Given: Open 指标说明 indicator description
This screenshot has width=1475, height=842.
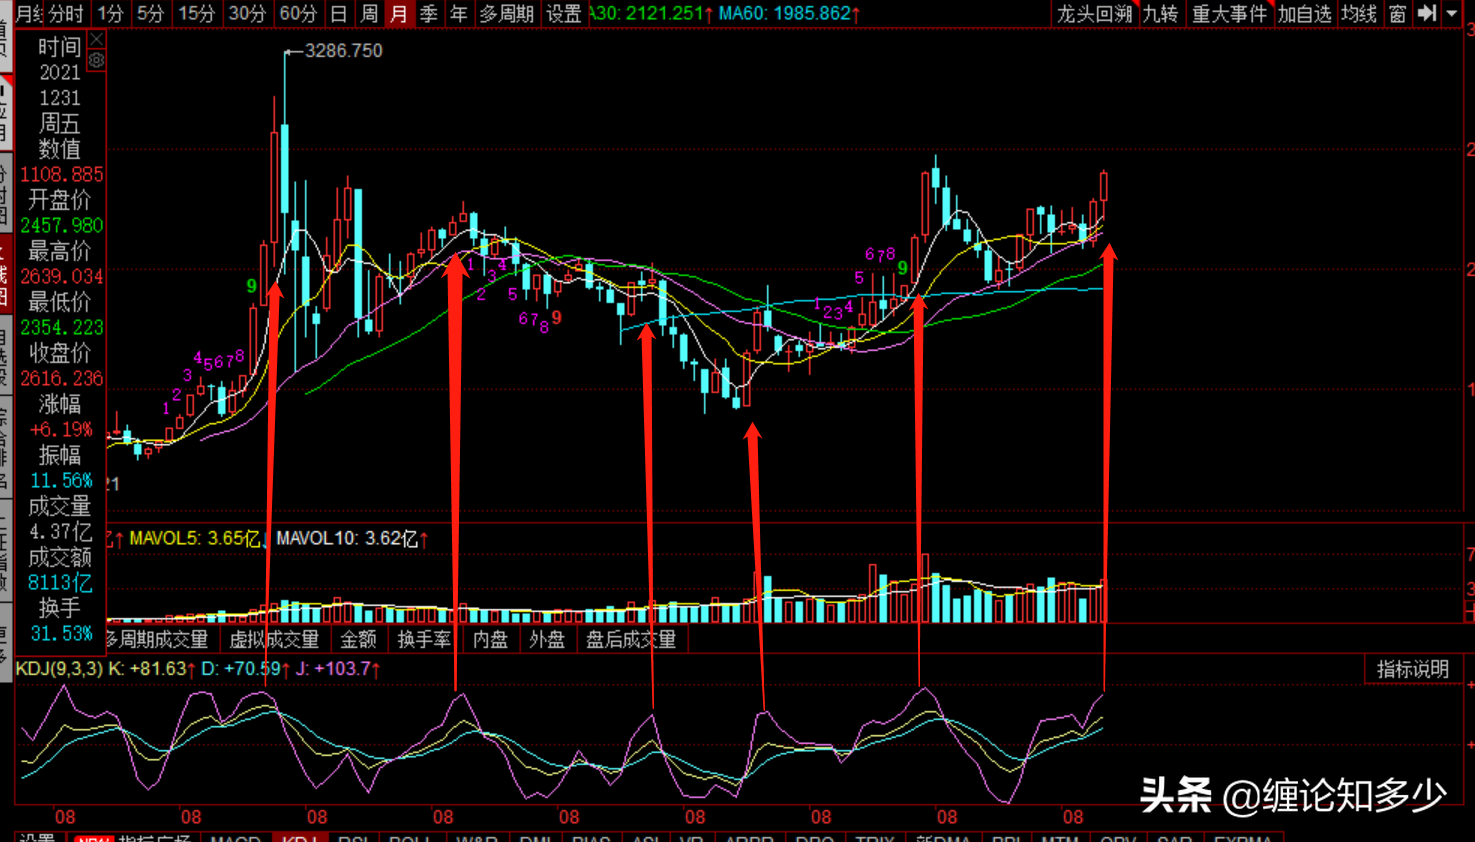Looking at the screenshot, I should coord(1413,669).
